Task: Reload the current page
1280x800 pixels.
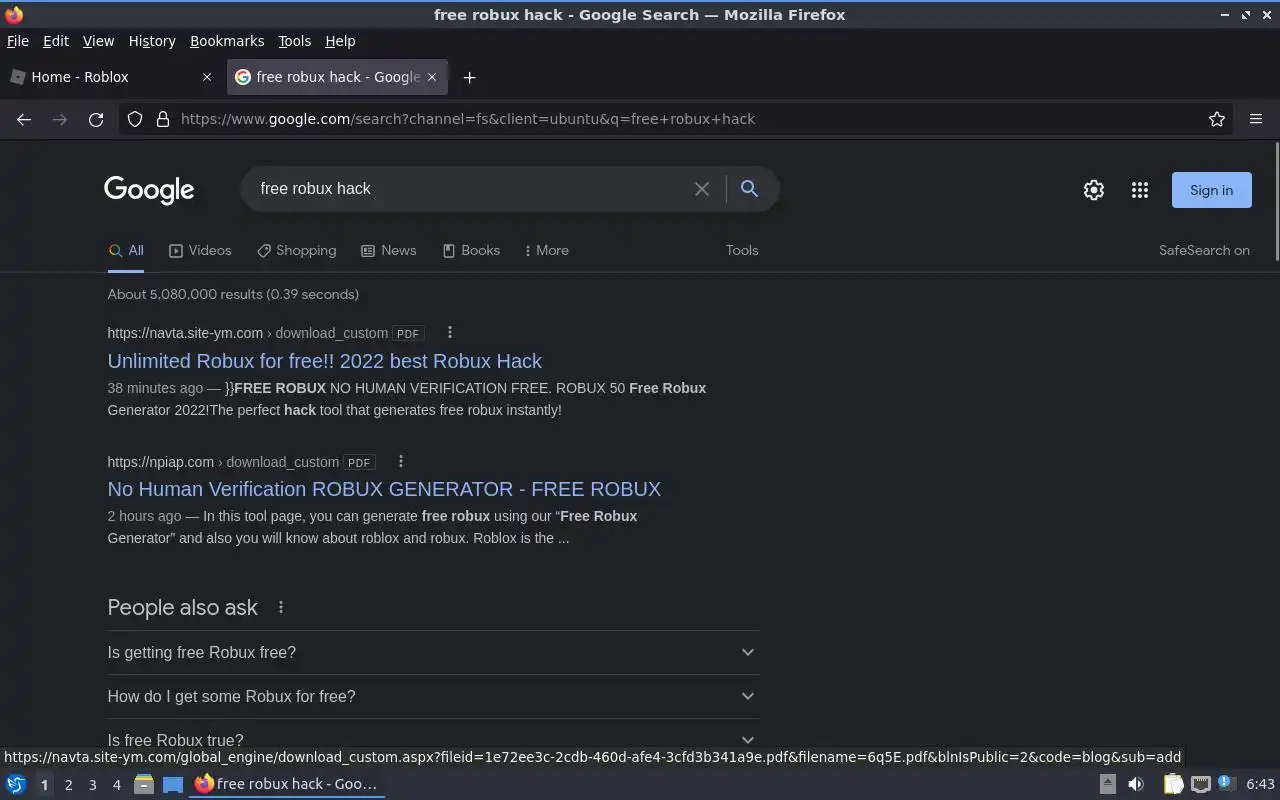Action: point(96,119)
